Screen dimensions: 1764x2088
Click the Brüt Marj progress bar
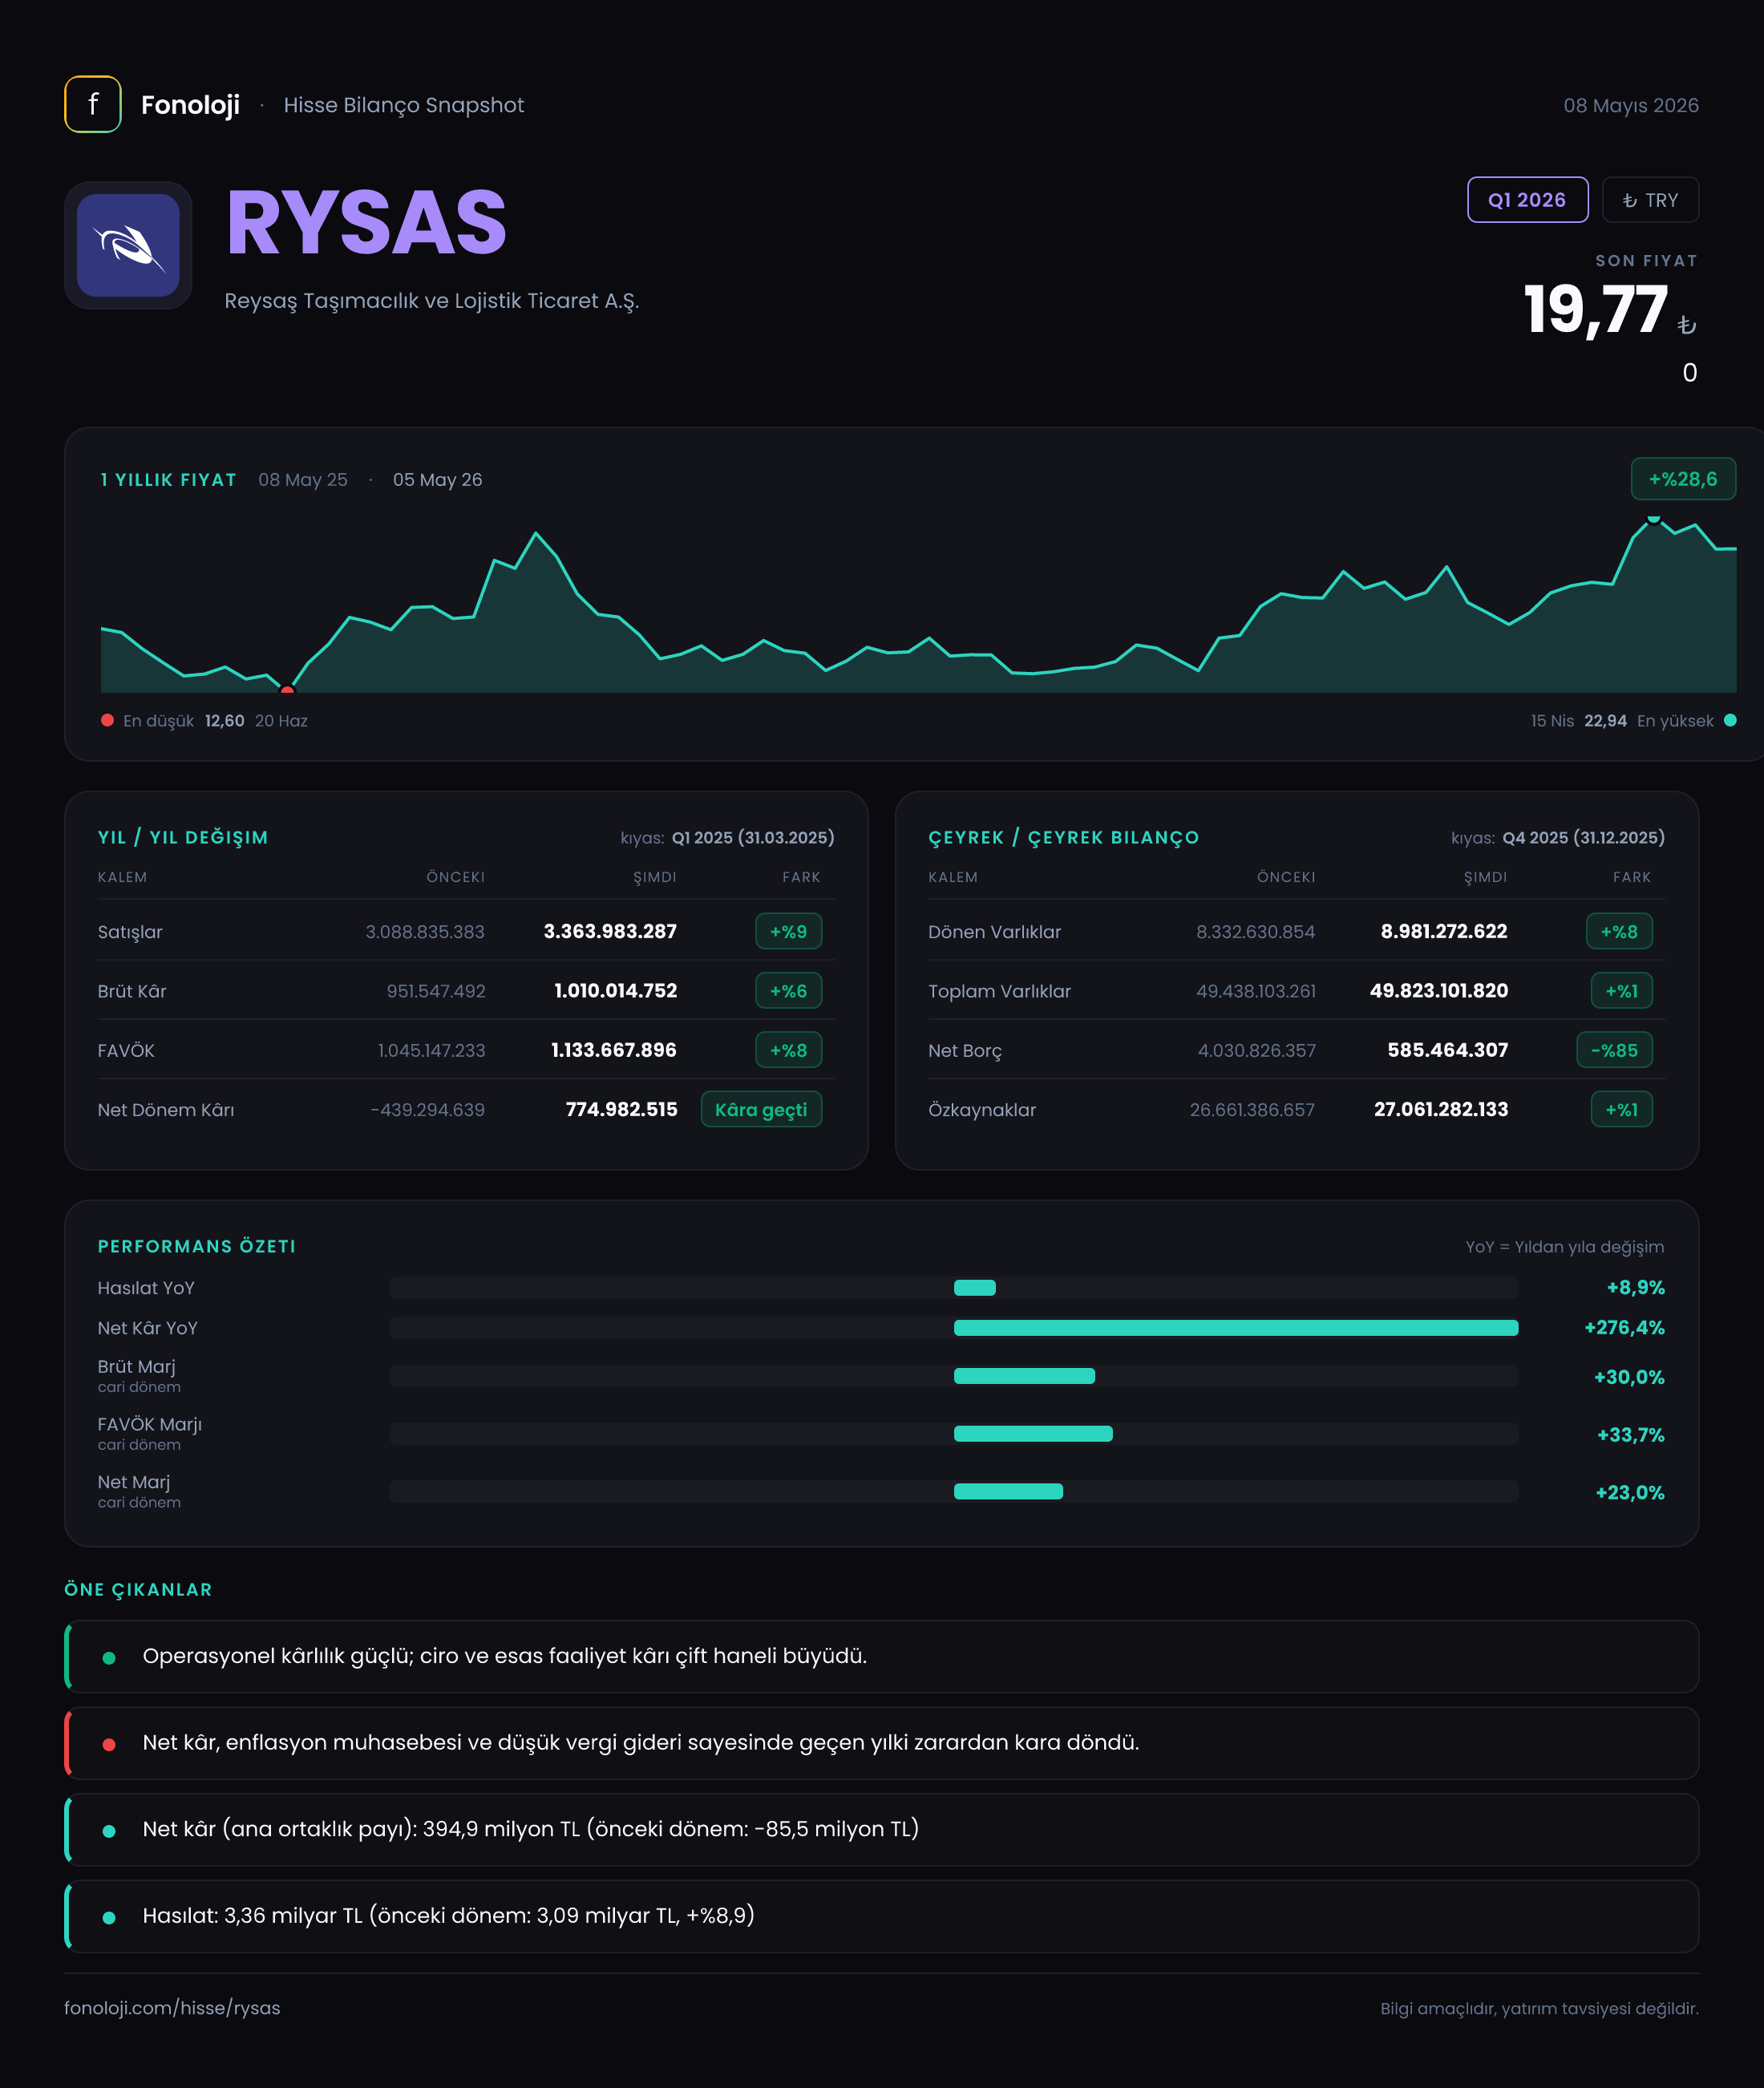954,1376
